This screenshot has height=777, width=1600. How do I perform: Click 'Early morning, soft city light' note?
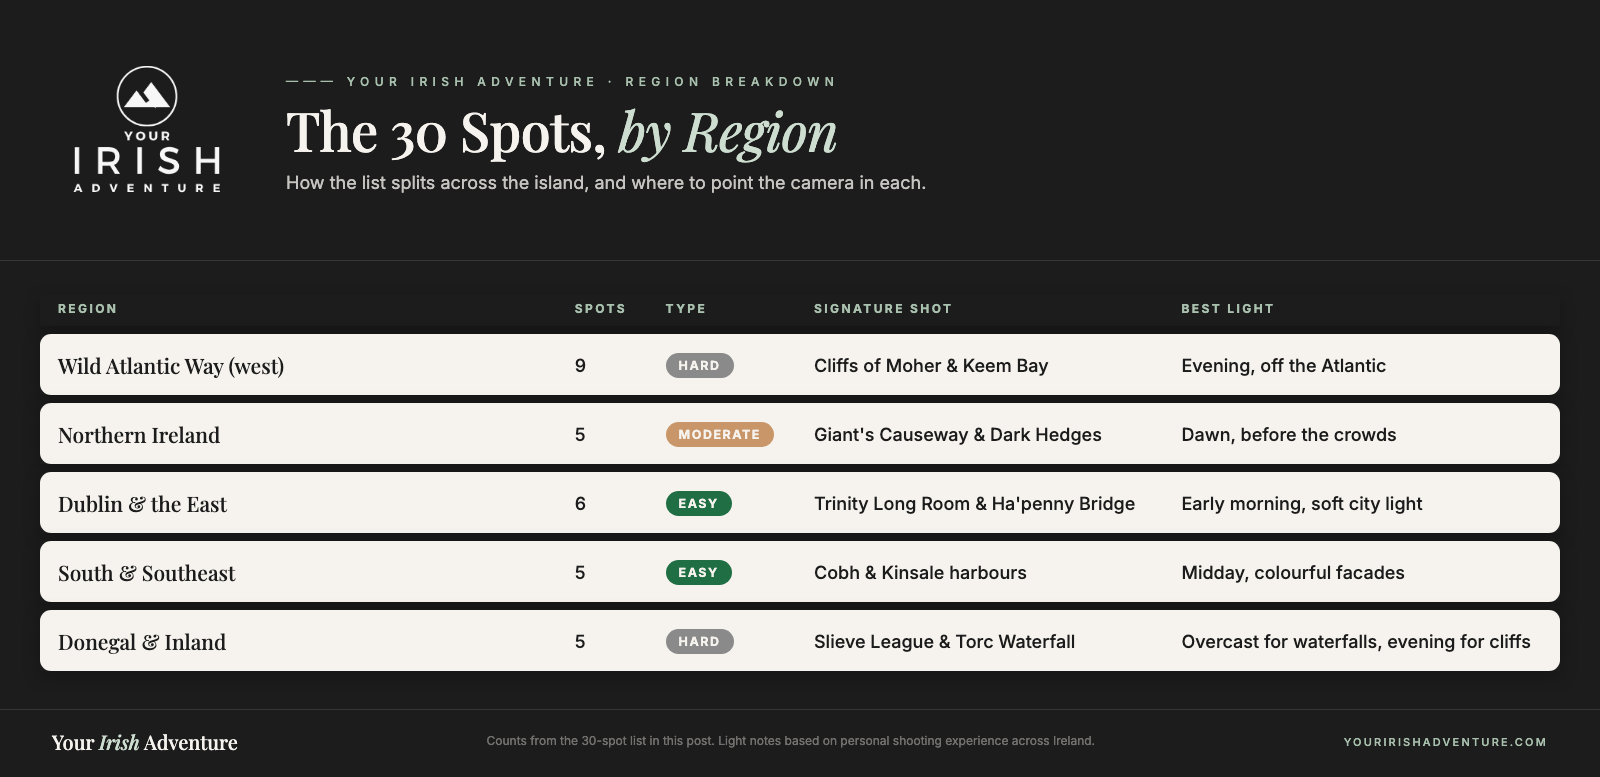point(1301,504)
